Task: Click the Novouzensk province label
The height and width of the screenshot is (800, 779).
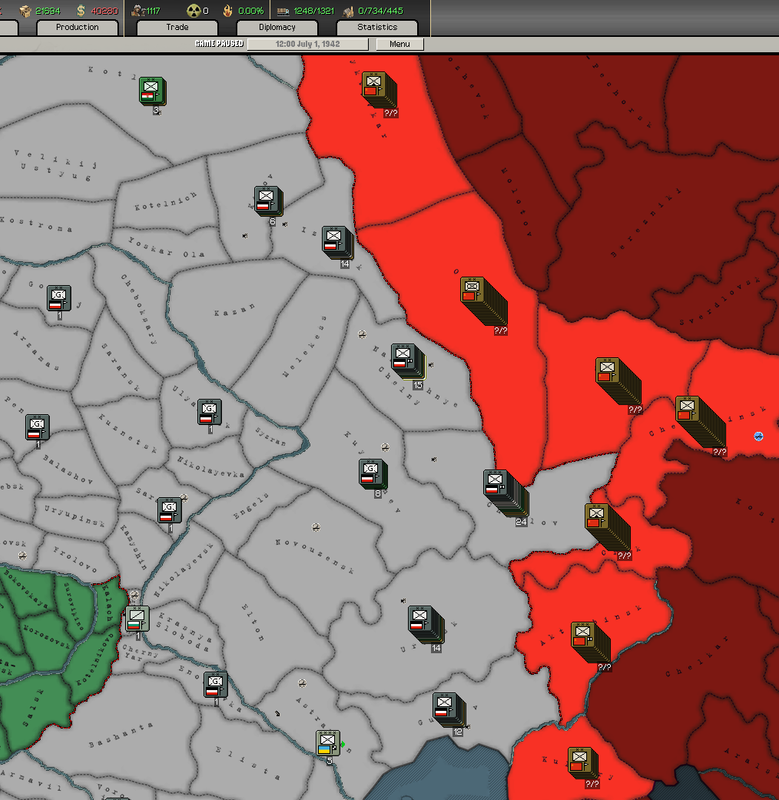Action: [x=314, y=556]
